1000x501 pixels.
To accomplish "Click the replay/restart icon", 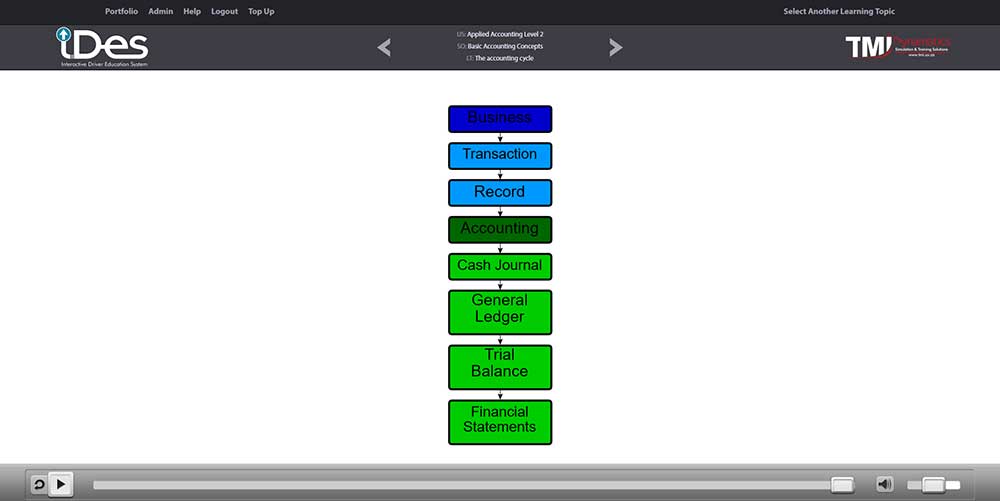I will [x=39, y=484].
